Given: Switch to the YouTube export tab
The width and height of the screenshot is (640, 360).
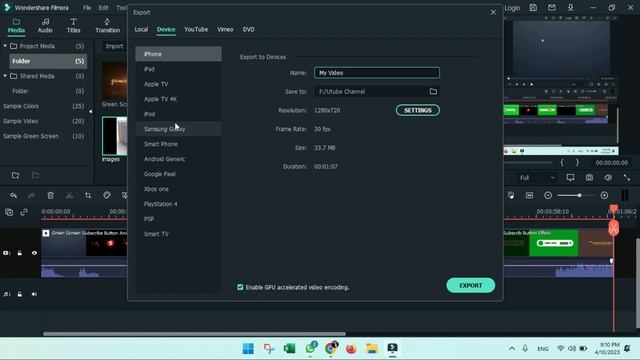Looking at the screenshot, I should click(196, 29).
